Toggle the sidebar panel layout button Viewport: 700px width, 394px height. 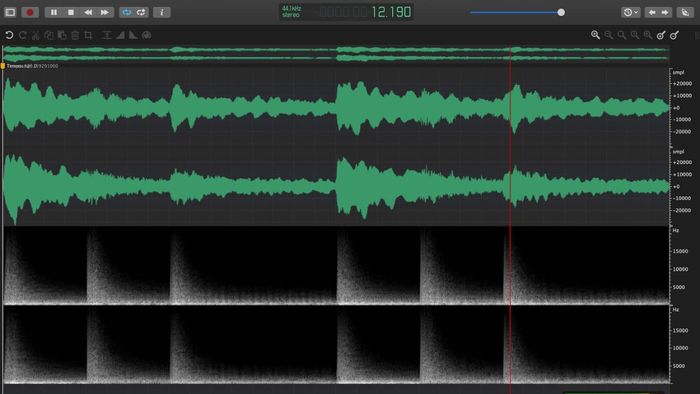tap(10, 12)
